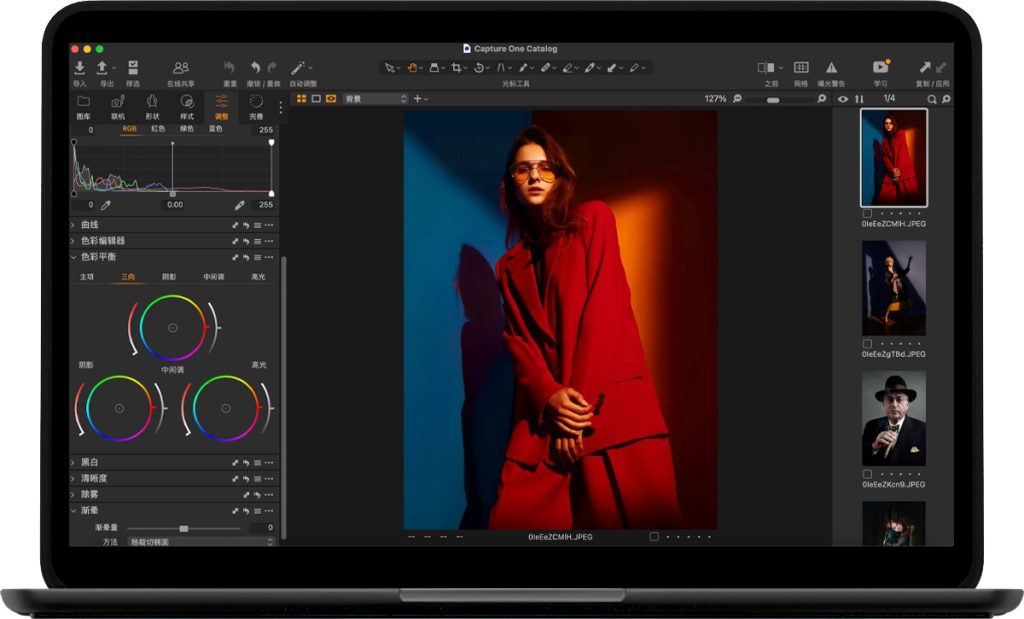
Task: Open the 背景 layer dropdown
Action: pyautogui.click(x=375, y=99)
